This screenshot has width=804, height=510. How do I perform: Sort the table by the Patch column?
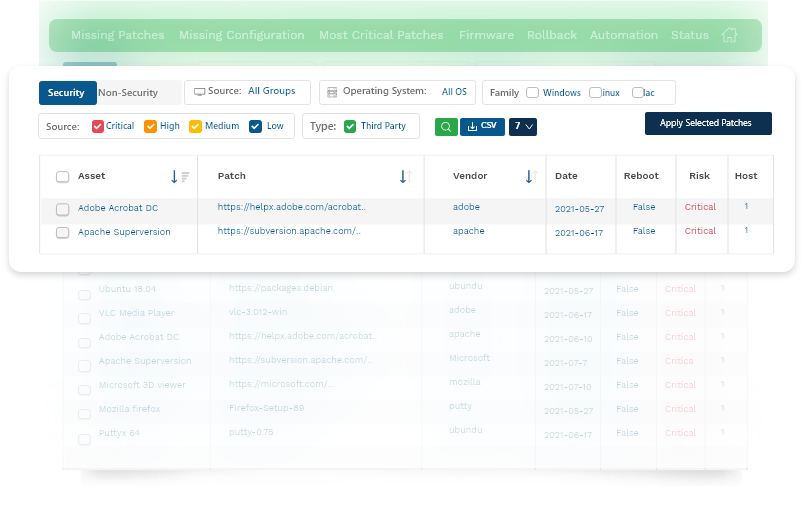coord(406,177)
